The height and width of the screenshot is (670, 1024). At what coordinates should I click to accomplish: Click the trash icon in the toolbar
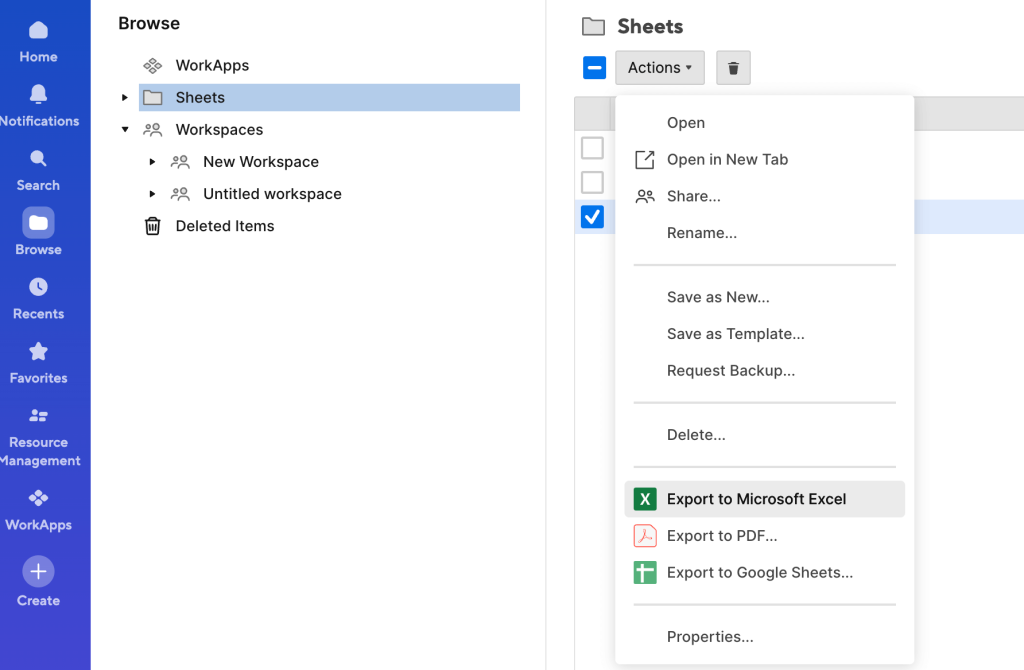(x=733, y=67)
